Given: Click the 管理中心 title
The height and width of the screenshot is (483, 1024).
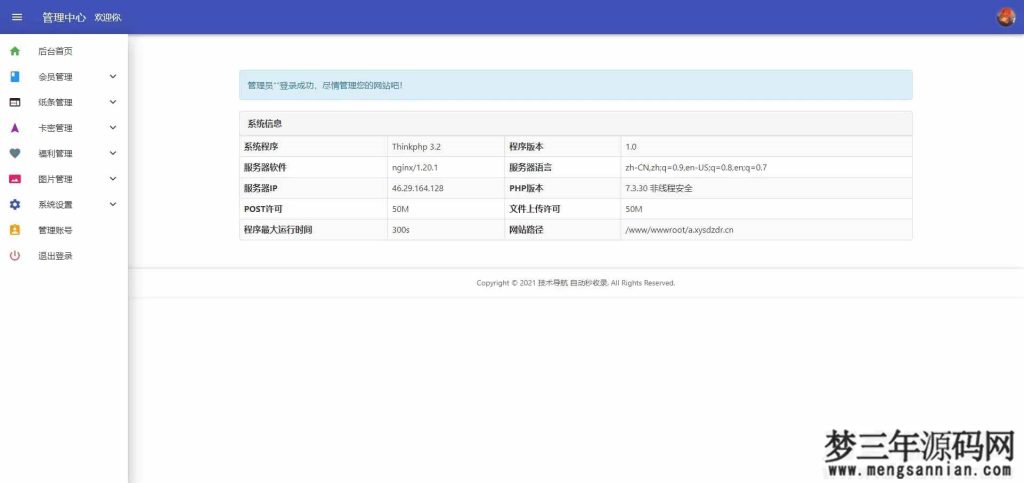Looking at the screenshot, I should coord(64,18).
